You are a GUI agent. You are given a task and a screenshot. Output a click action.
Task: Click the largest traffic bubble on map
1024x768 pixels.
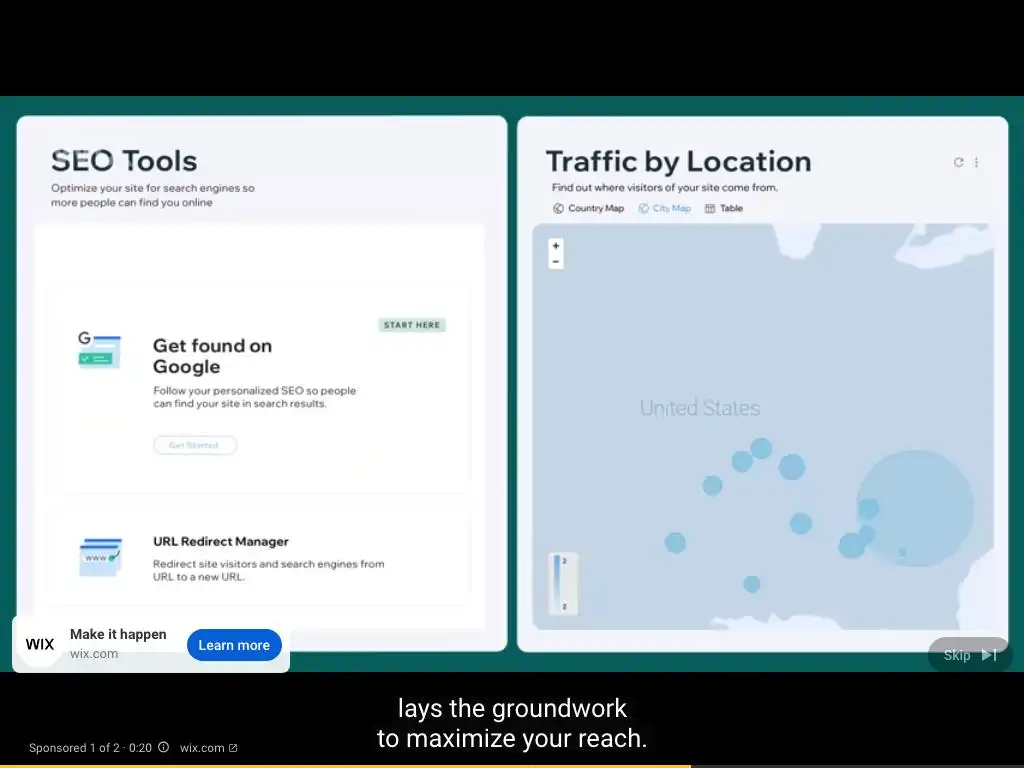tap(915, 508)
